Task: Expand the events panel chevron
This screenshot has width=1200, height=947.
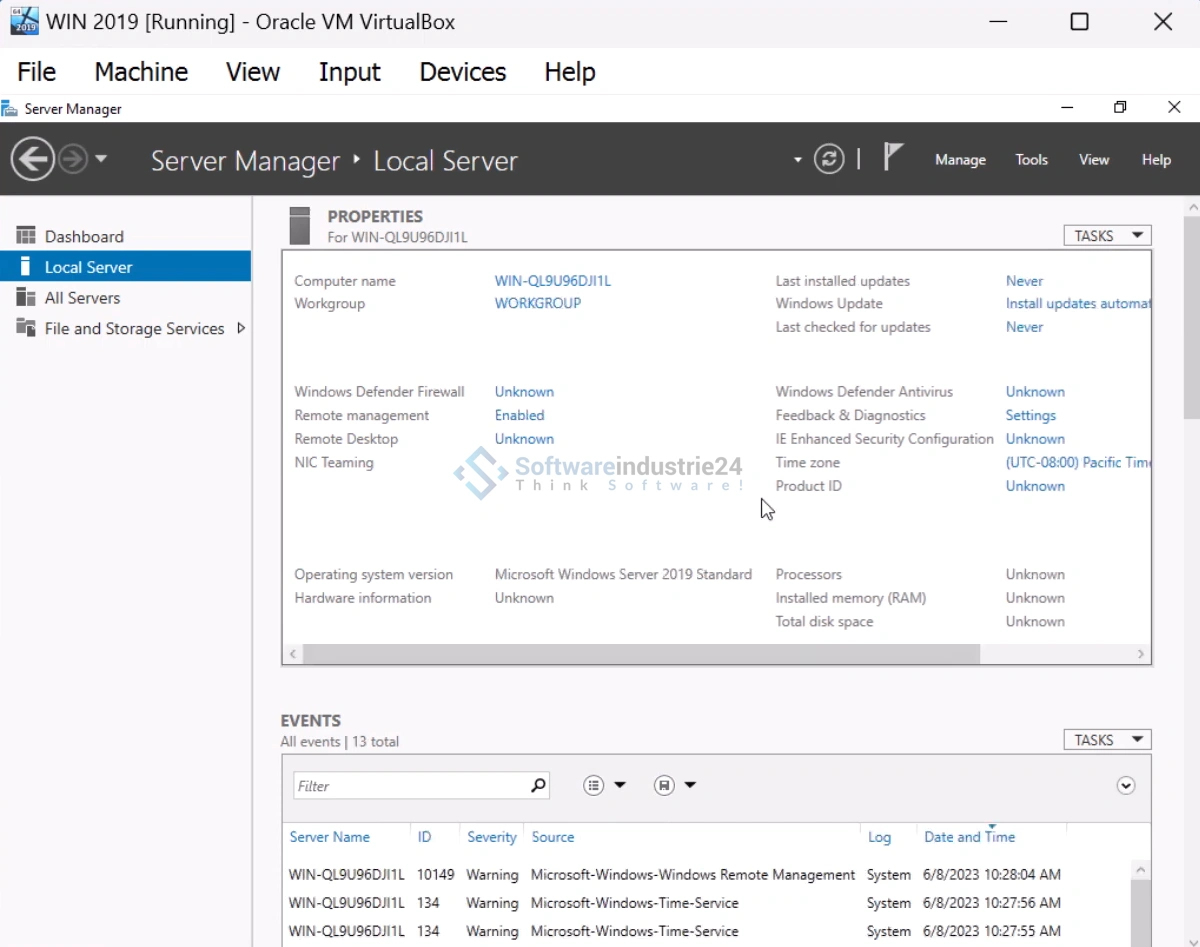Action: click(x=1126, y=786)
